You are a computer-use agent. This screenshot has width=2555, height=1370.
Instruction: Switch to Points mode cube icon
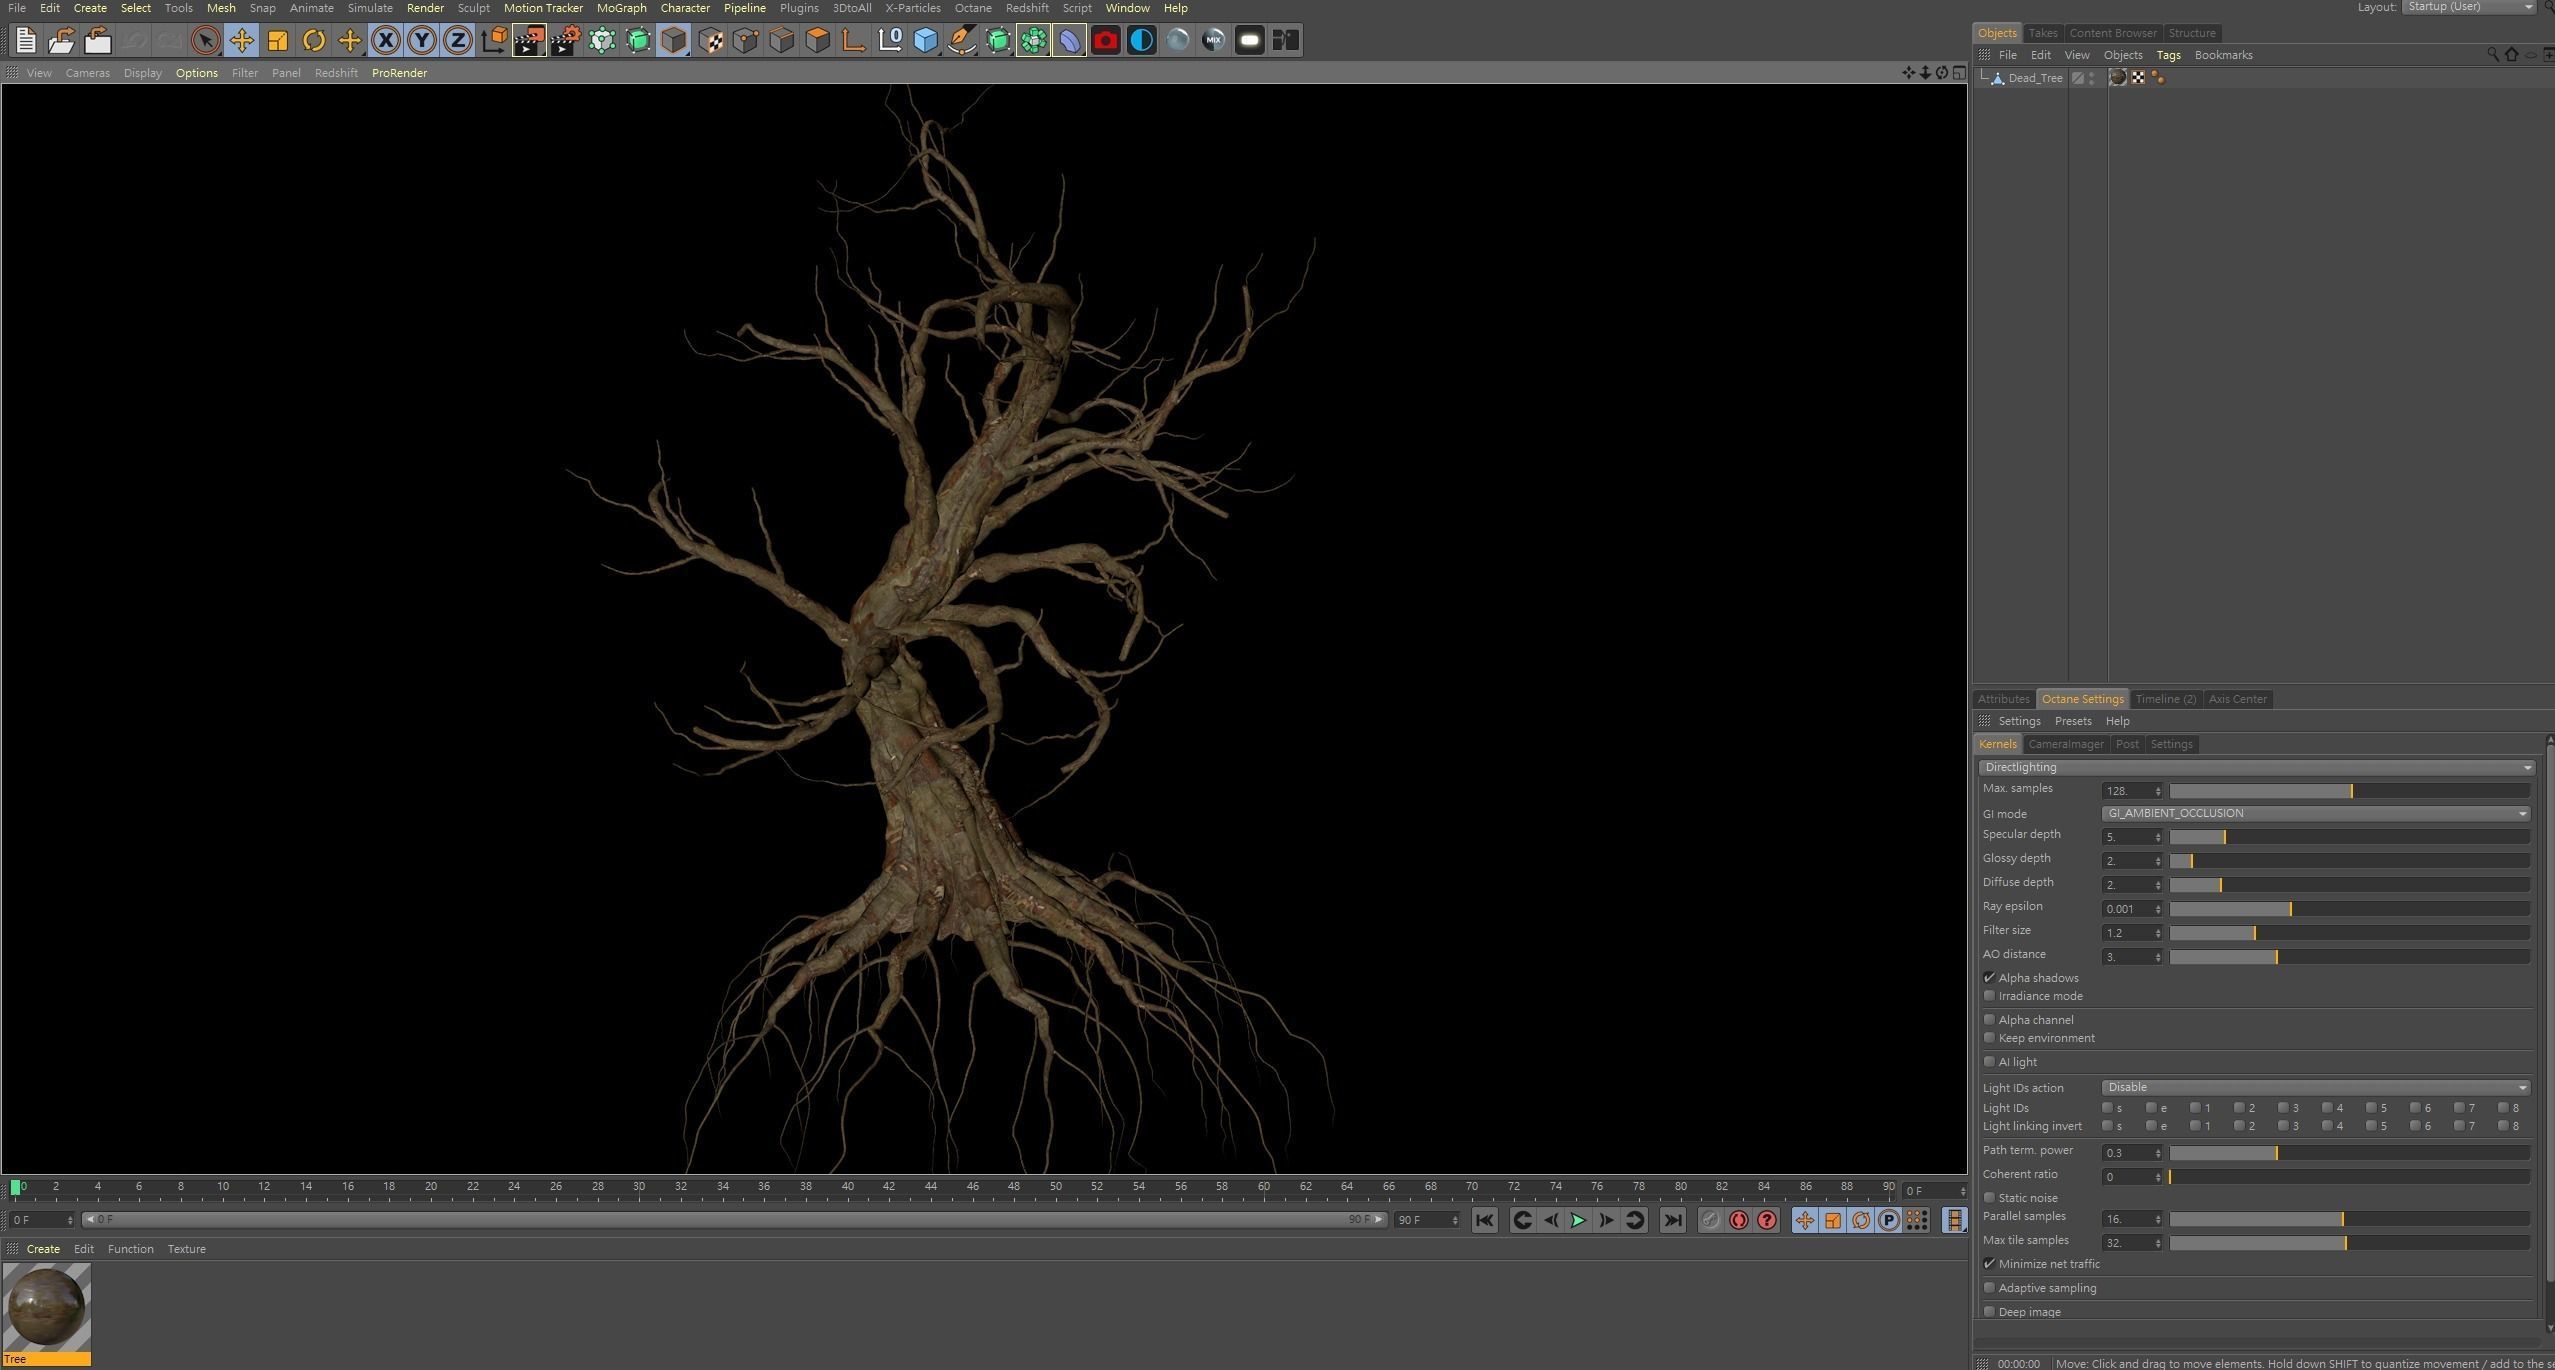745,40
